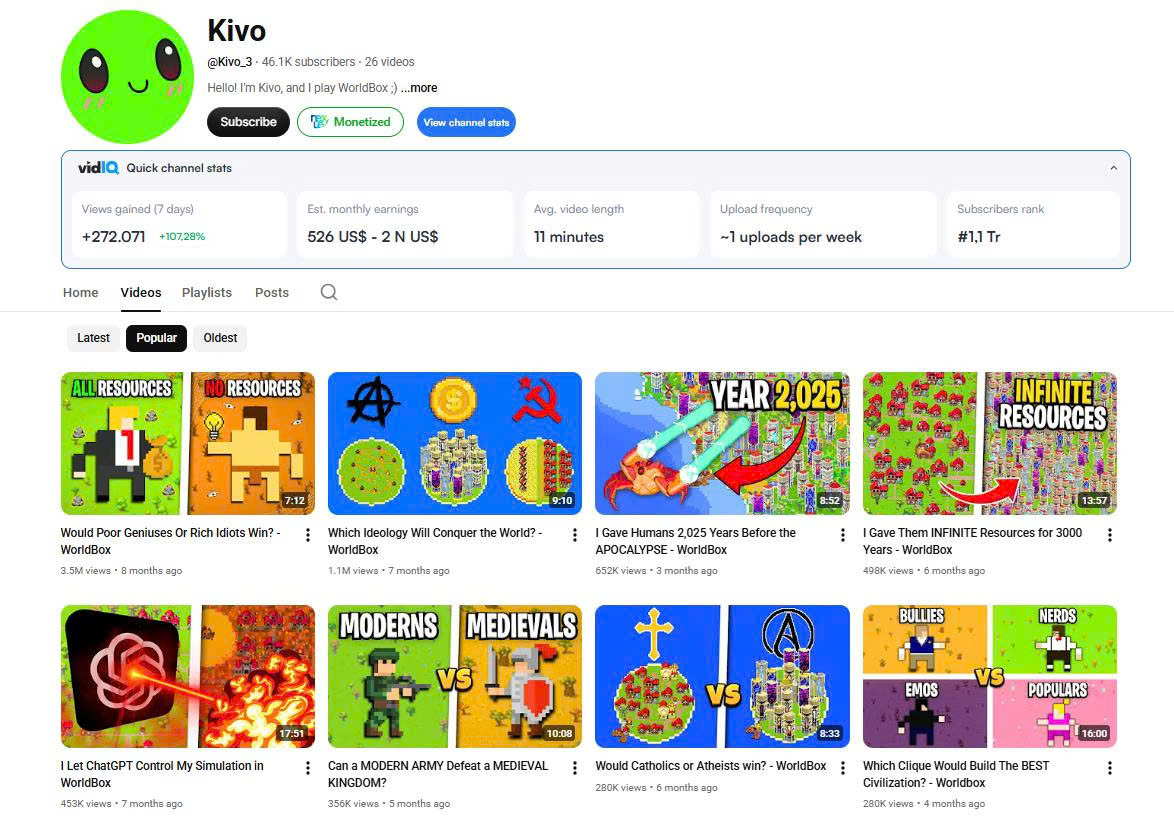Collapse the vidIQ Quick channel stats panel
The image size is (1174, 819).
coord(1113,168)
